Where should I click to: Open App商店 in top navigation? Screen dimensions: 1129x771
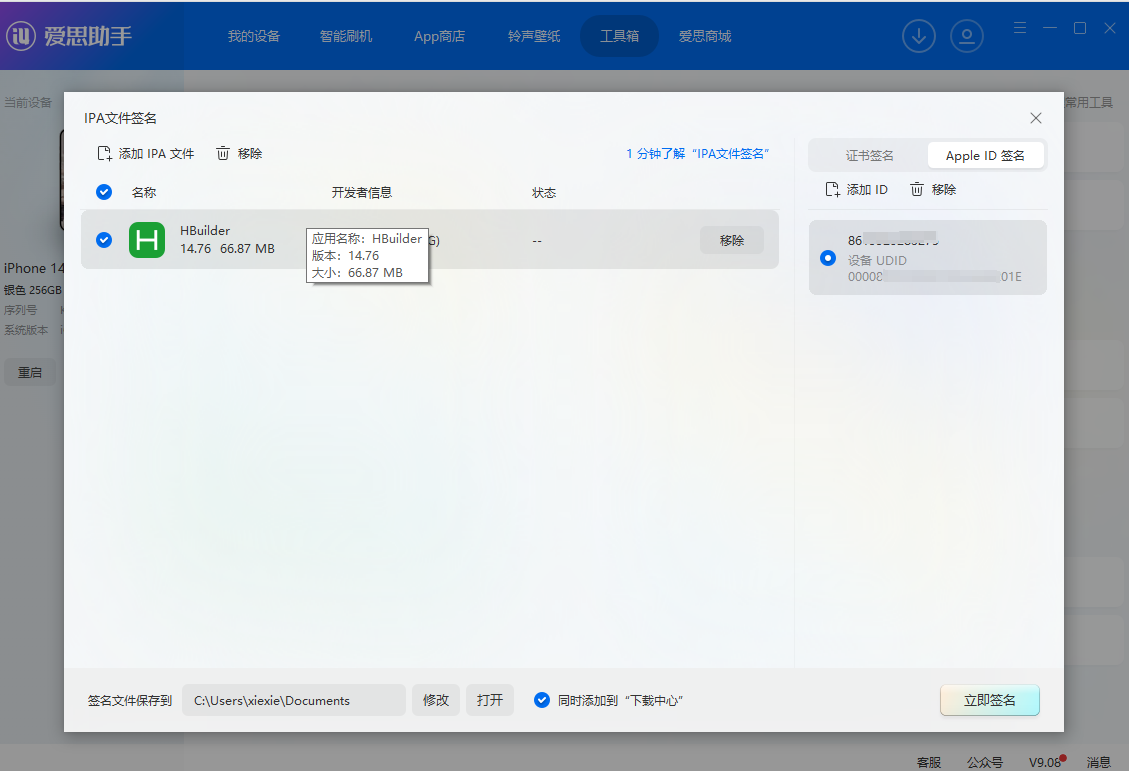click(x=439, y=36)
